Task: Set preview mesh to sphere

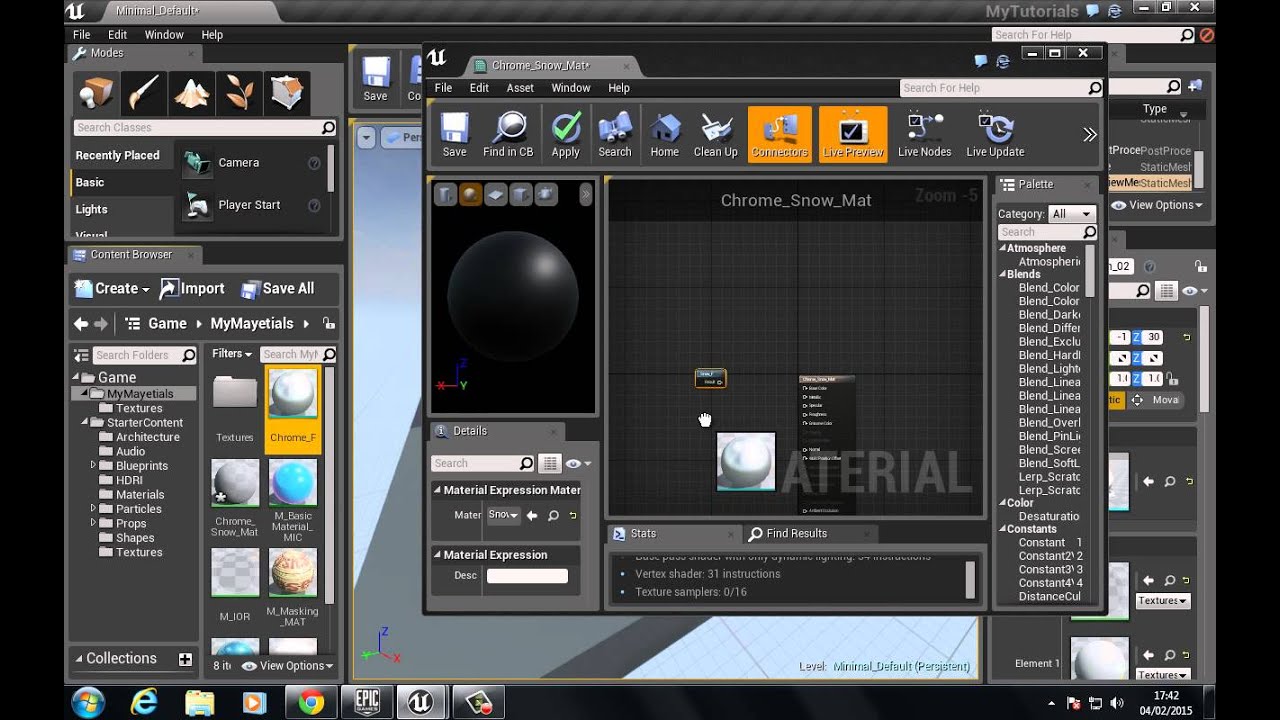Action: pyautogui.click(x=470, y=195)
